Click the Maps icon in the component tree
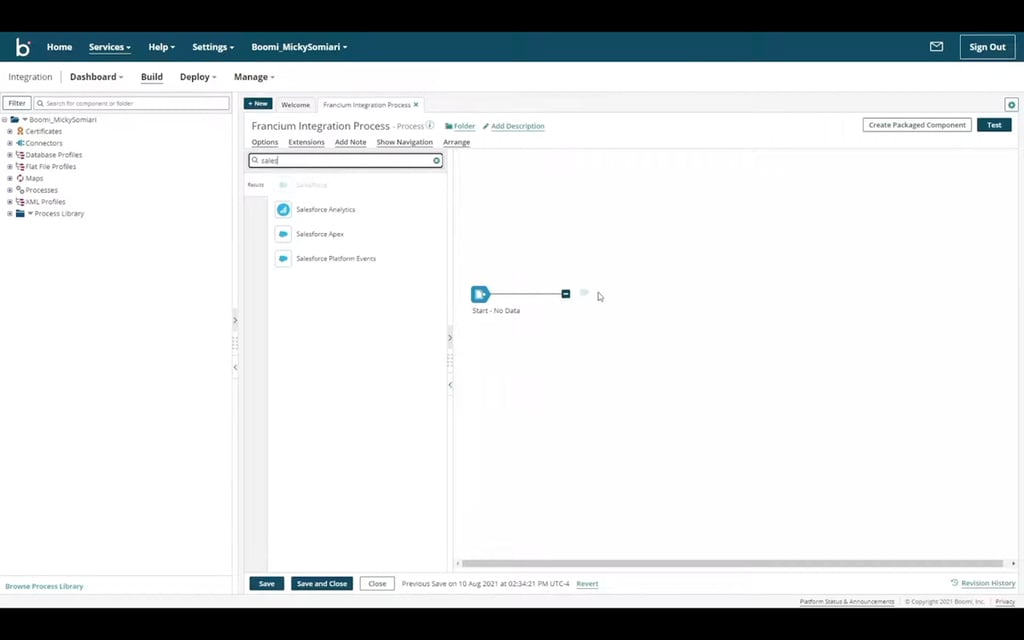1024x640 pixels. pos(22,178)
